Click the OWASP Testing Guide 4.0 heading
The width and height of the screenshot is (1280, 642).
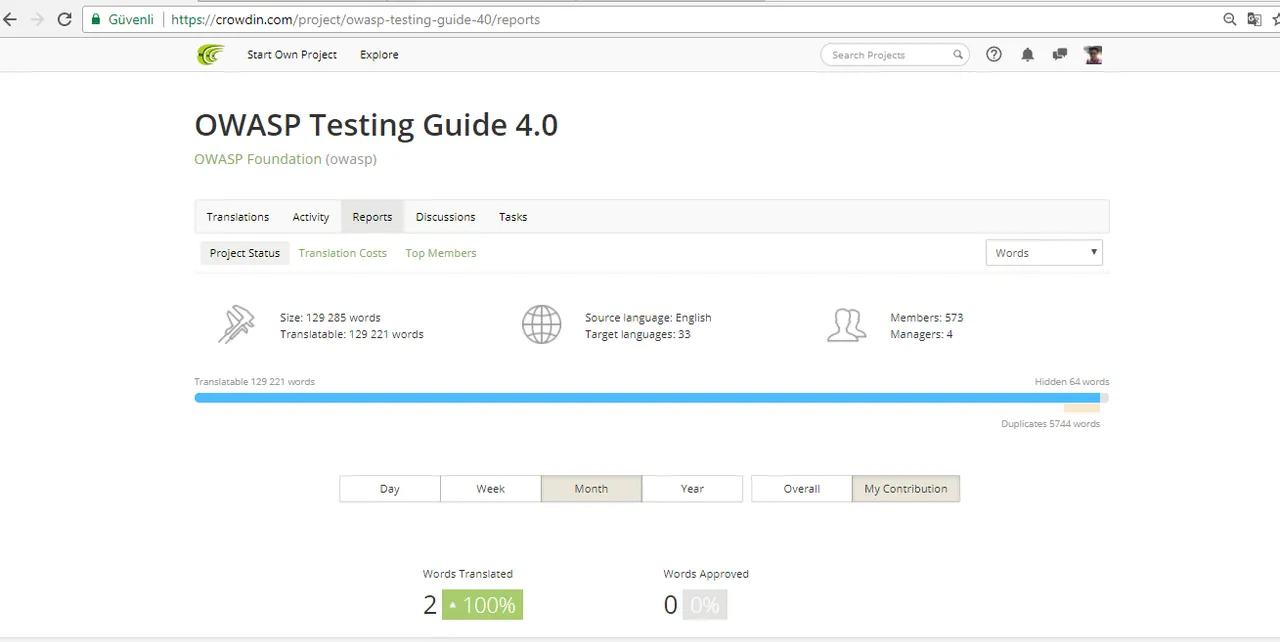coord(376,125)
